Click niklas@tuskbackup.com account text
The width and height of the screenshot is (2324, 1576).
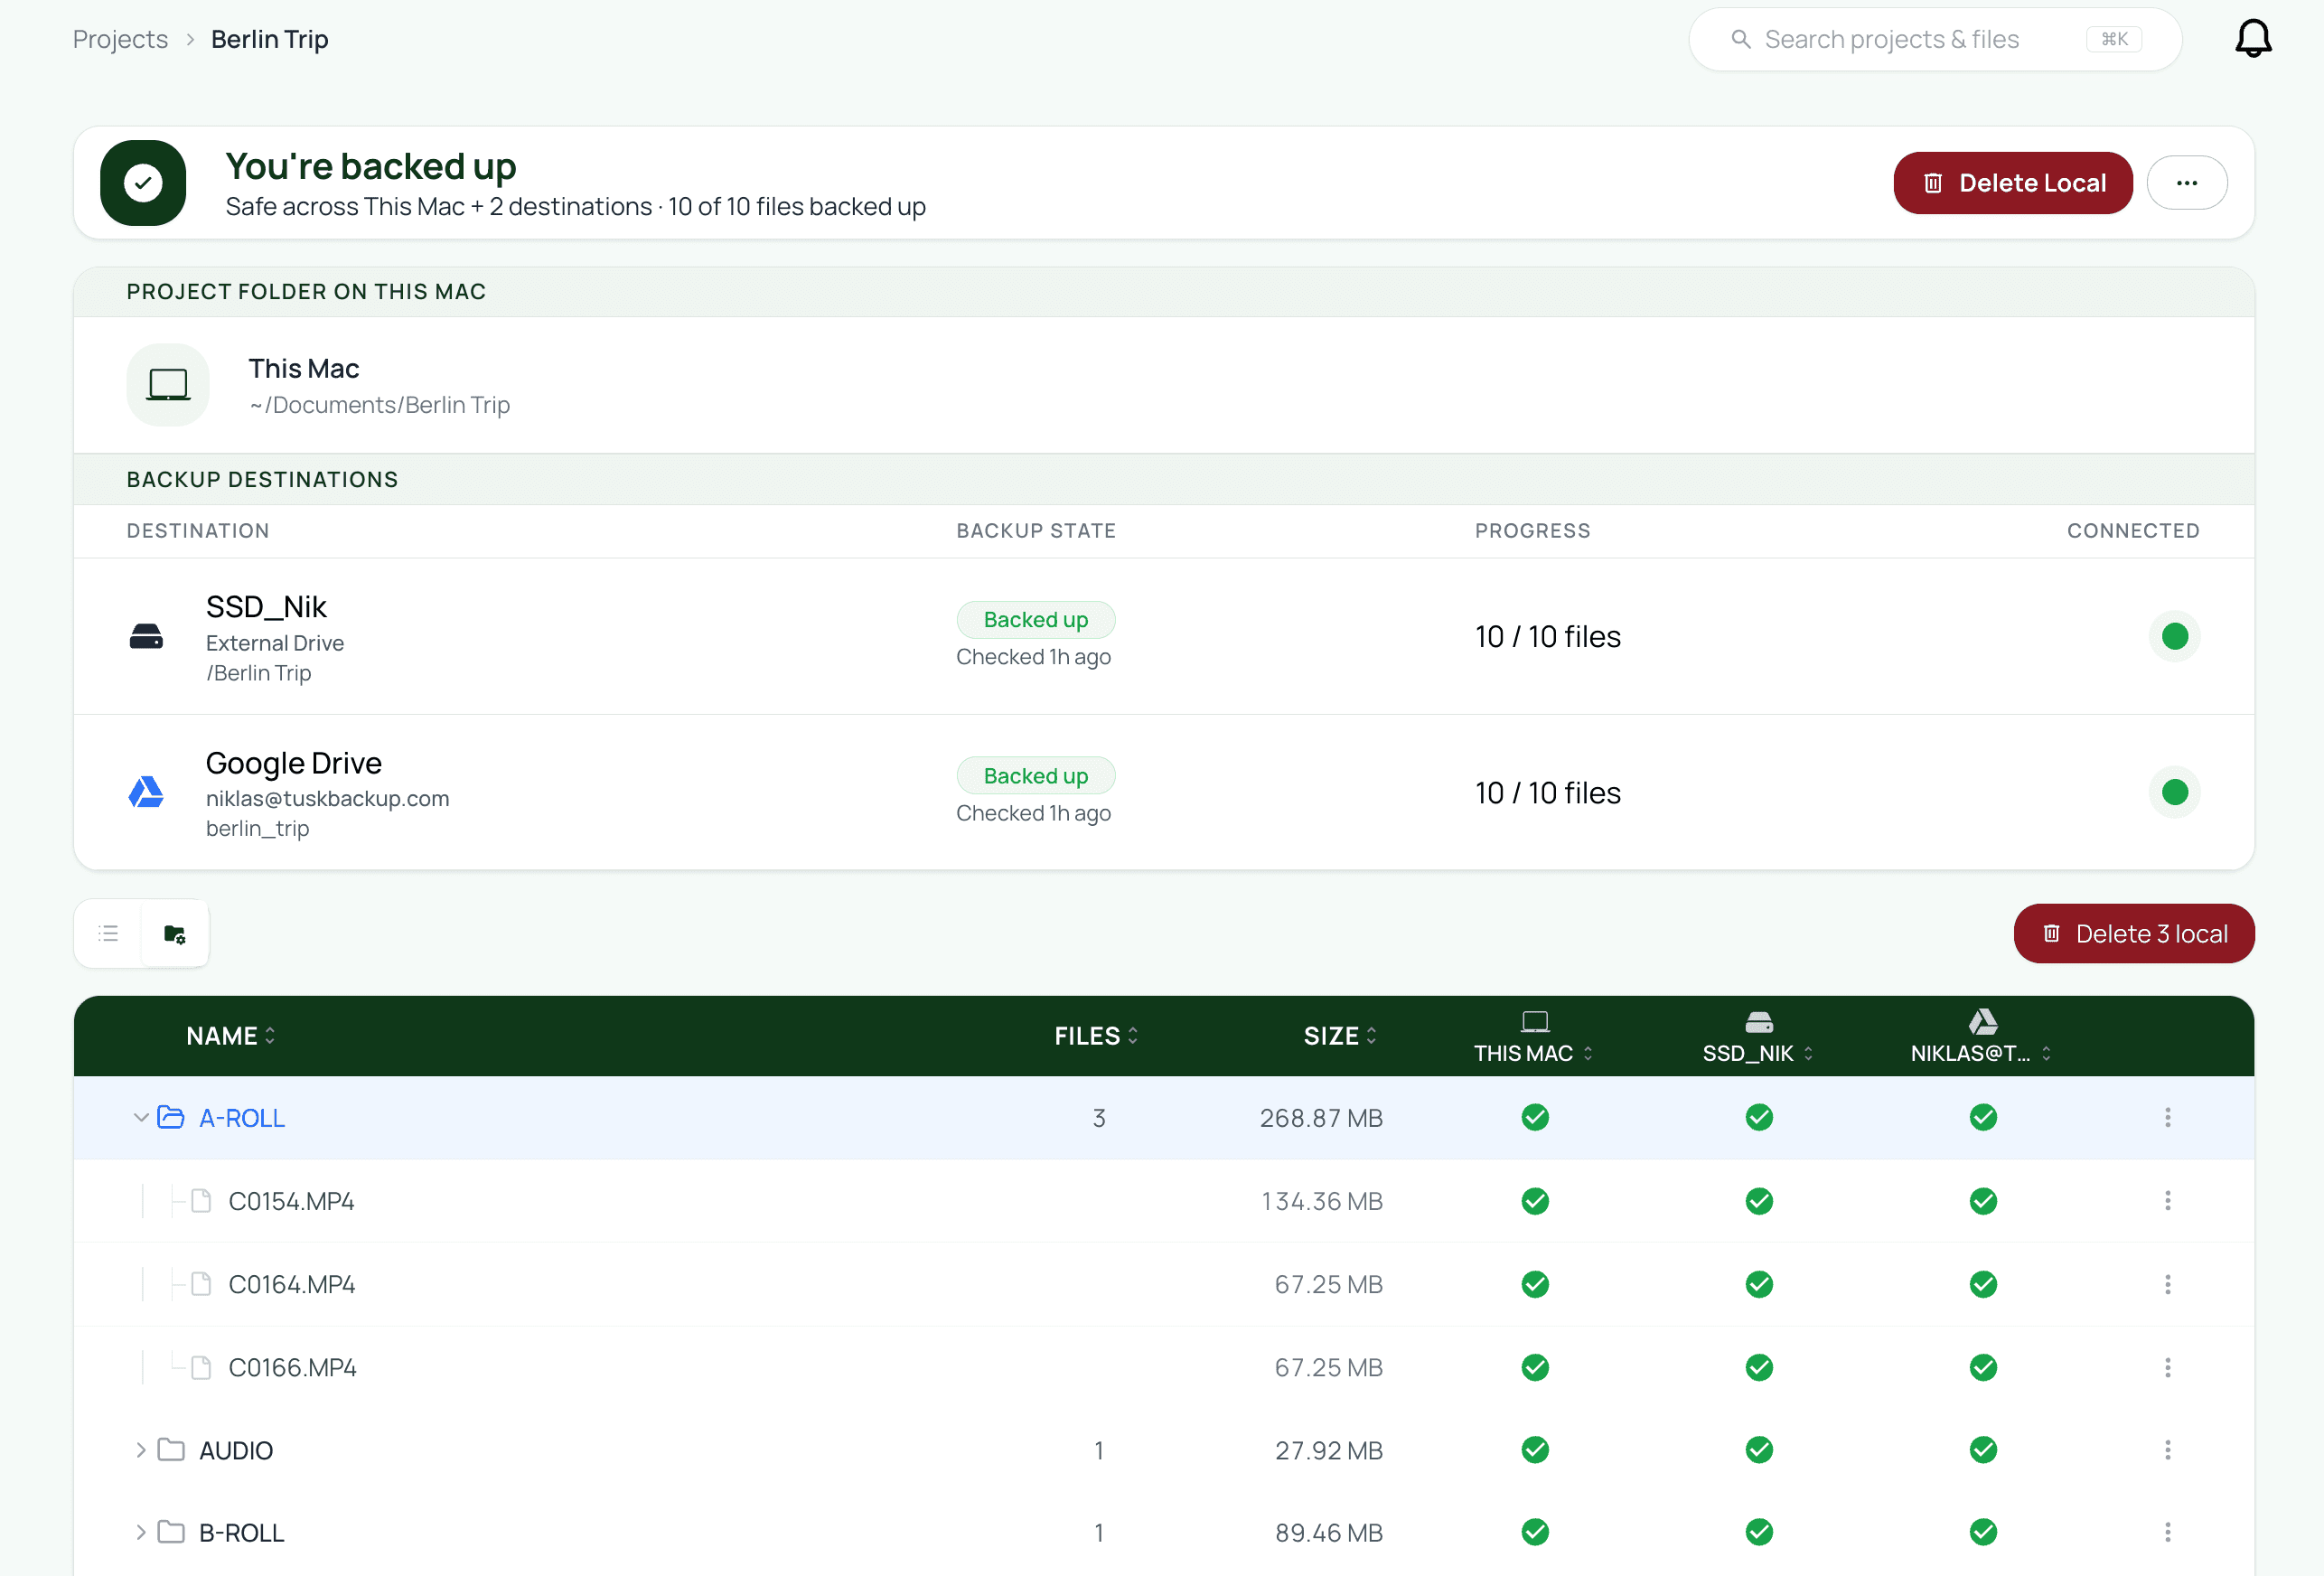point(328,799)
